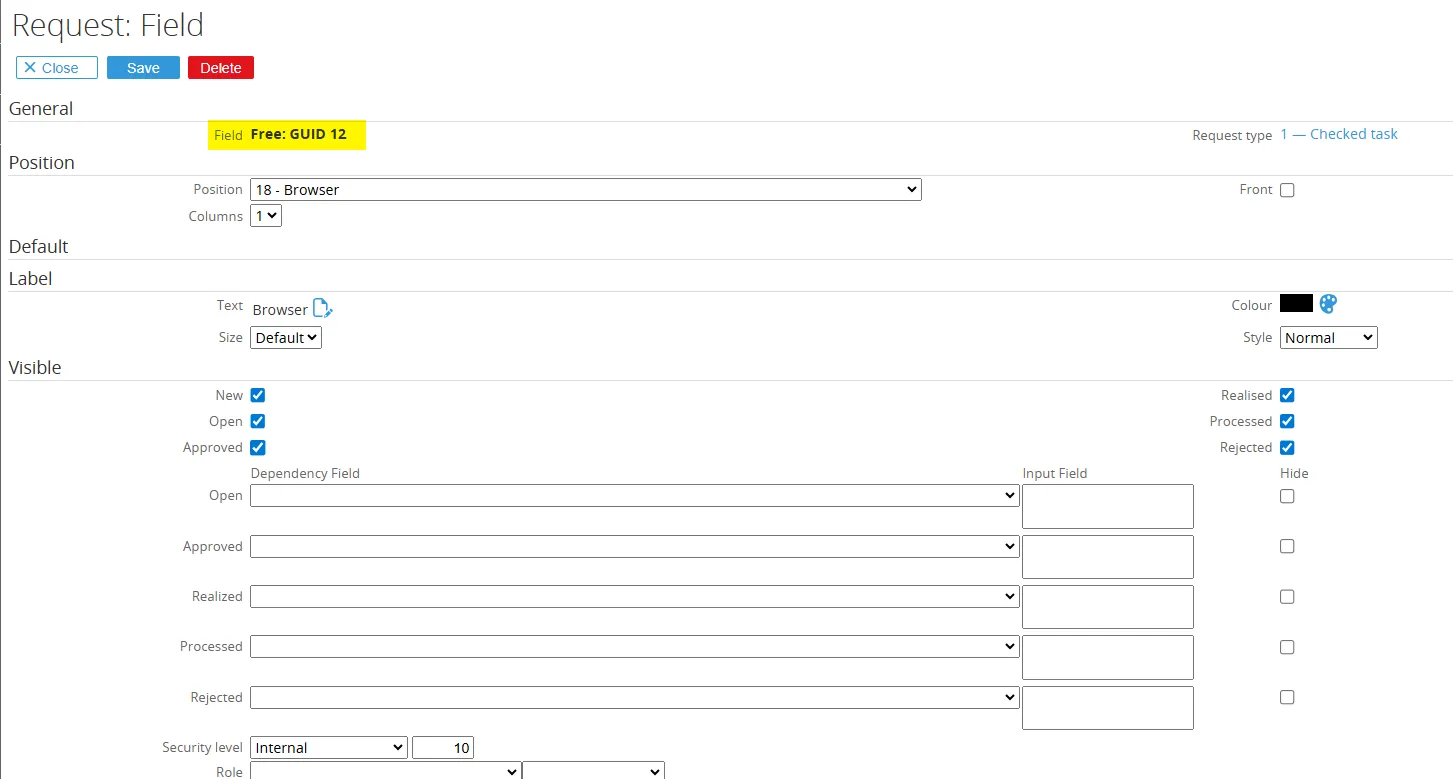Open the Style dropdown set to Normal
The image size is (1453, 779).
[1328, 337]
